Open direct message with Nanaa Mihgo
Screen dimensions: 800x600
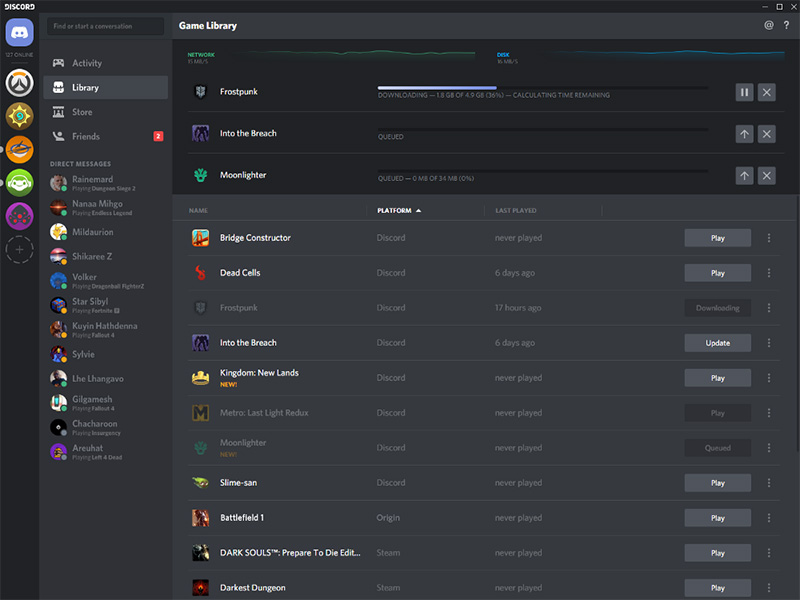click(106, 207)
